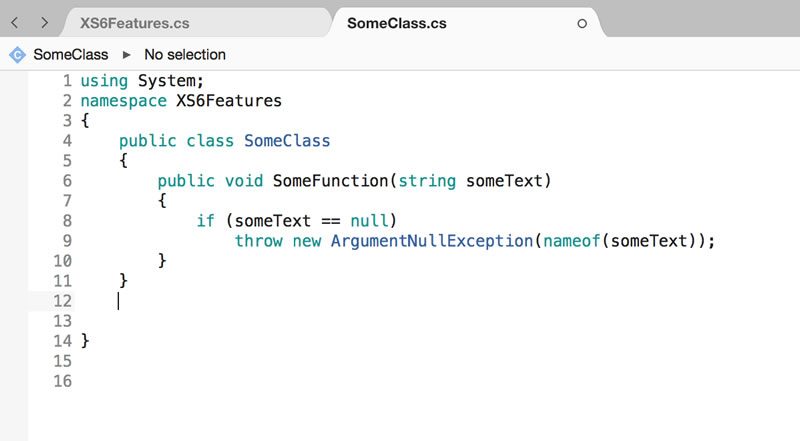Click the unsaved-changes circle on SomeClass.cs tab
Image resolution: width=800 pixels, height=441 pixels.
[582, 23]
